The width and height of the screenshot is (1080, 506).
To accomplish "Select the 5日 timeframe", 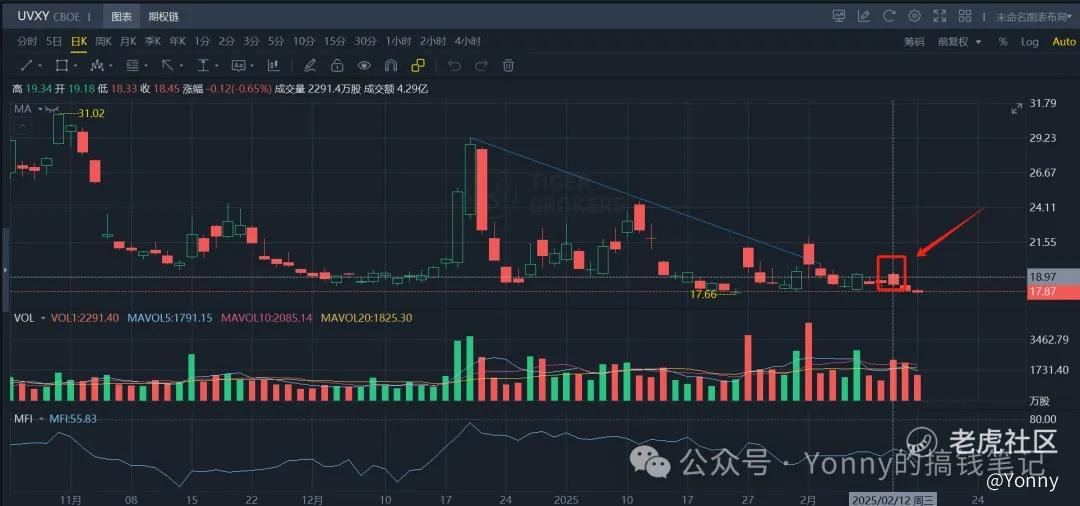I will coord(54,41).
